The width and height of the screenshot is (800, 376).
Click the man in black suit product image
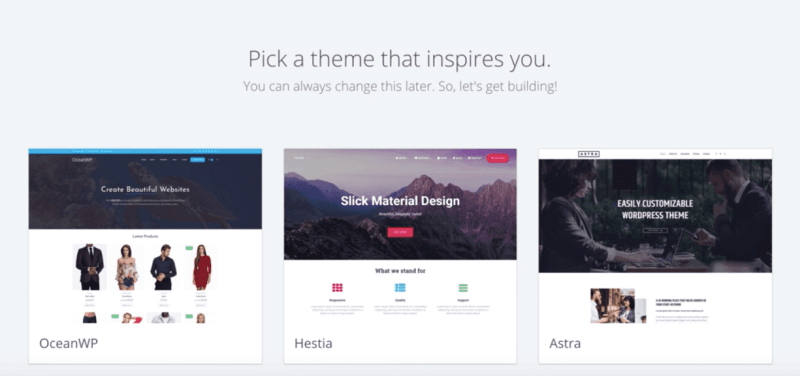[90, 267]
